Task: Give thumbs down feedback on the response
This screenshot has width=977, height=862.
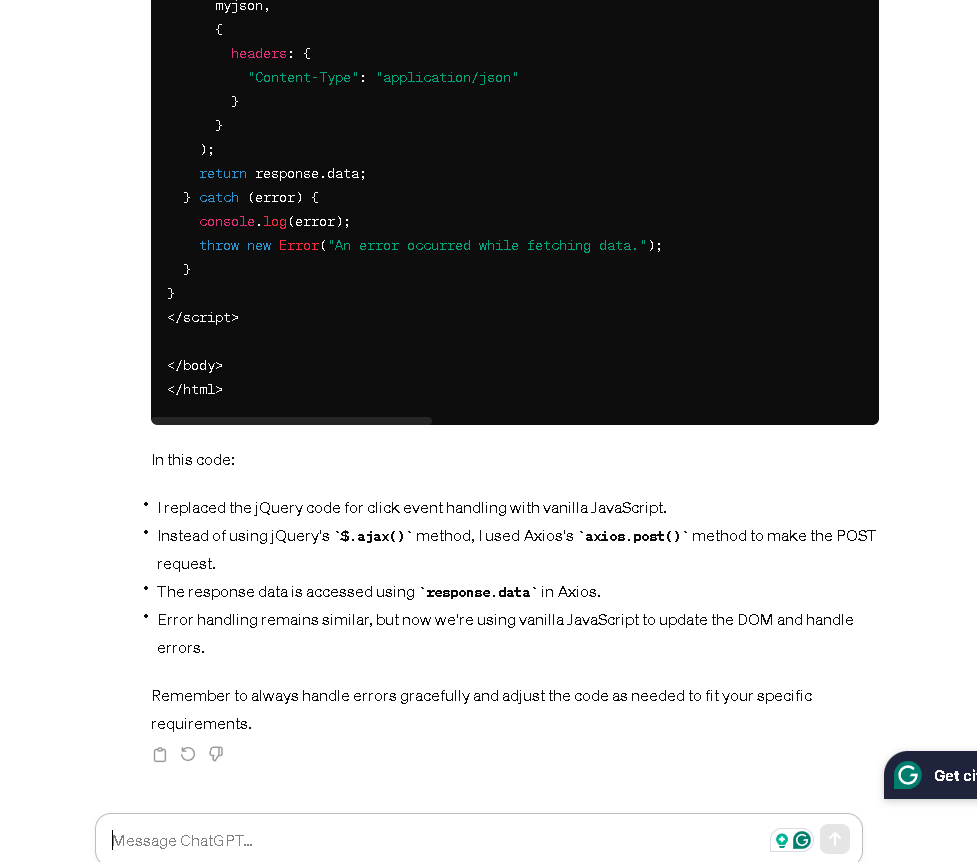Action: pos(216,754)
